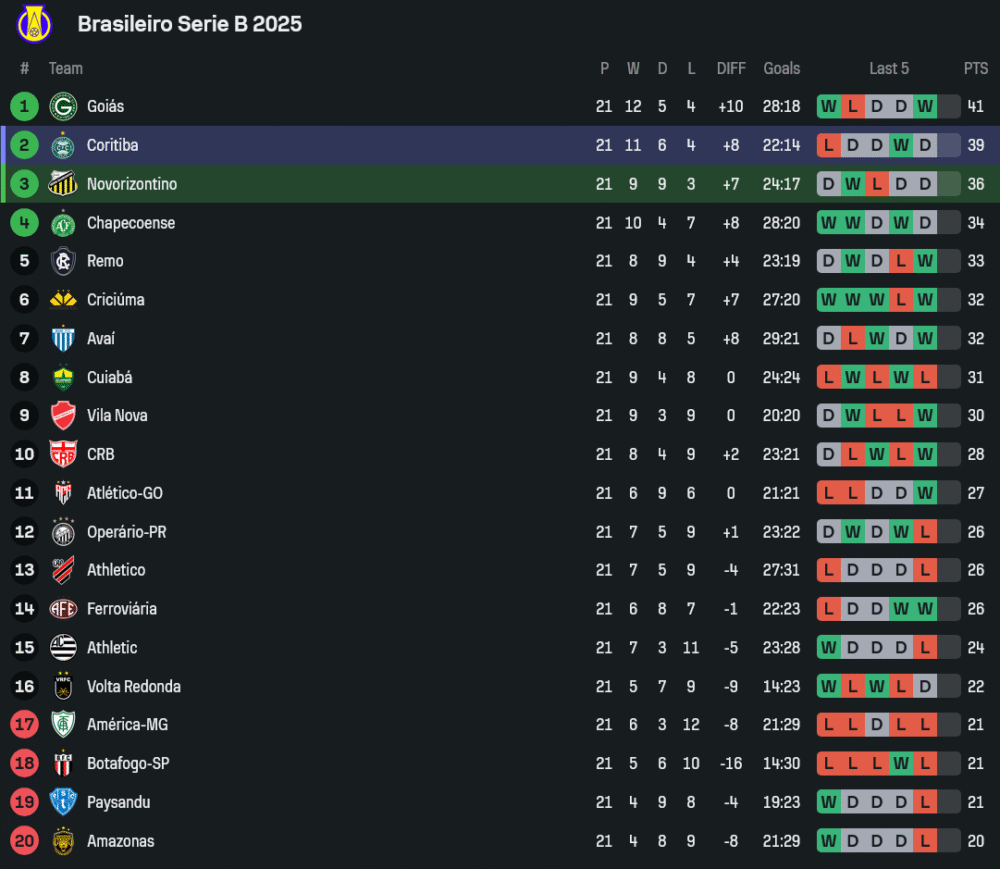The height and width of the screenshot is (869, 1000).
Task: Click the Novorizontino club crest
Action: (63, 184)
